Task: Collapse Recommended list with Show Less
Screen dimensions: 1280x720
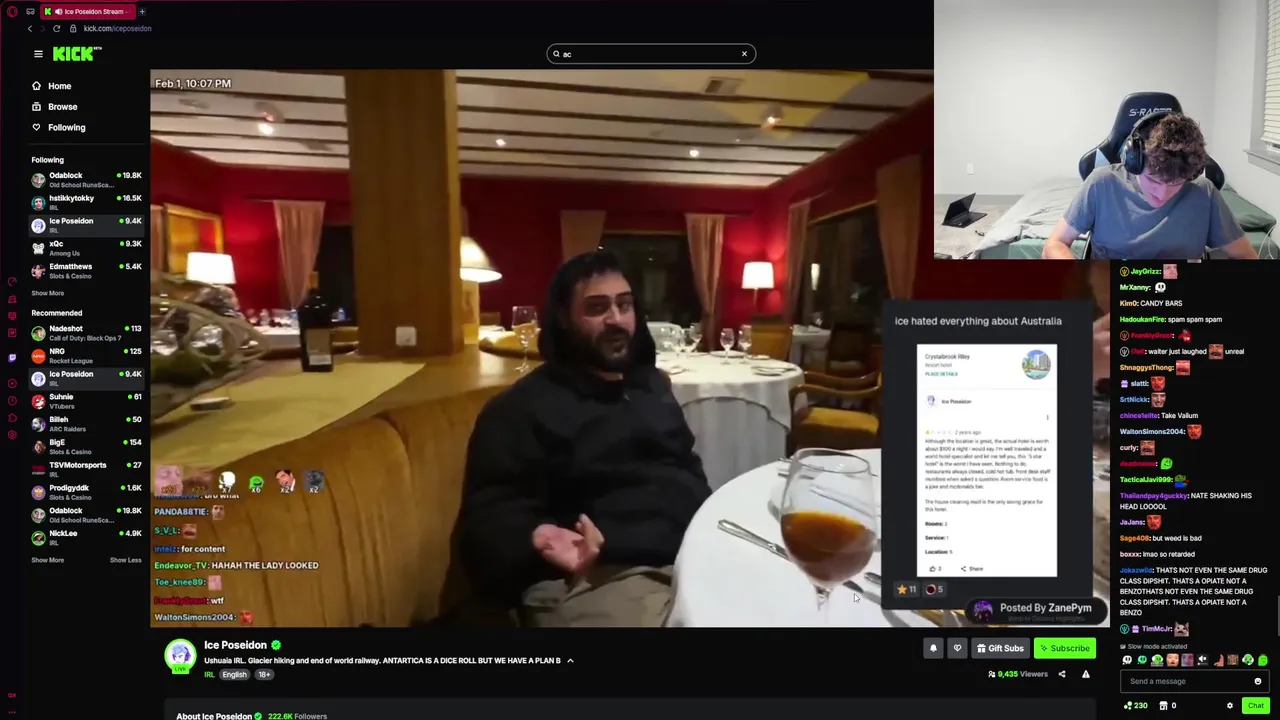Action: coord(125,560)
